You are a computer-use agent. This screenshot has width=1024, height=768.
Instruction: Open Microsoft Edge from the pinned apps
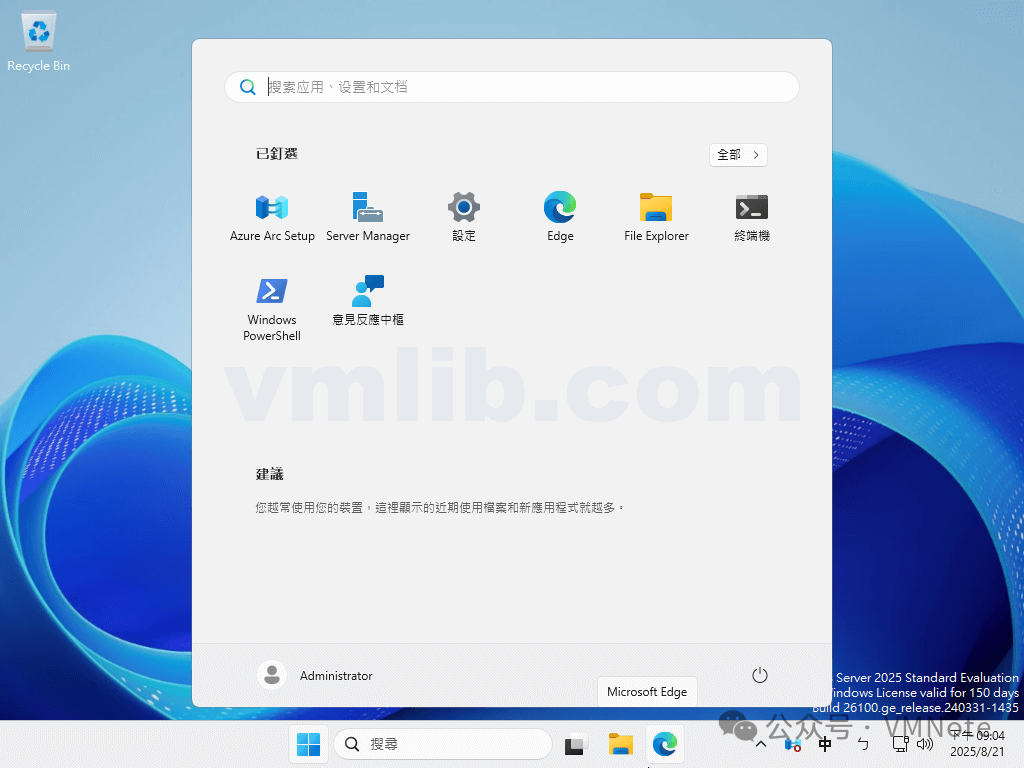coord(559,207)
